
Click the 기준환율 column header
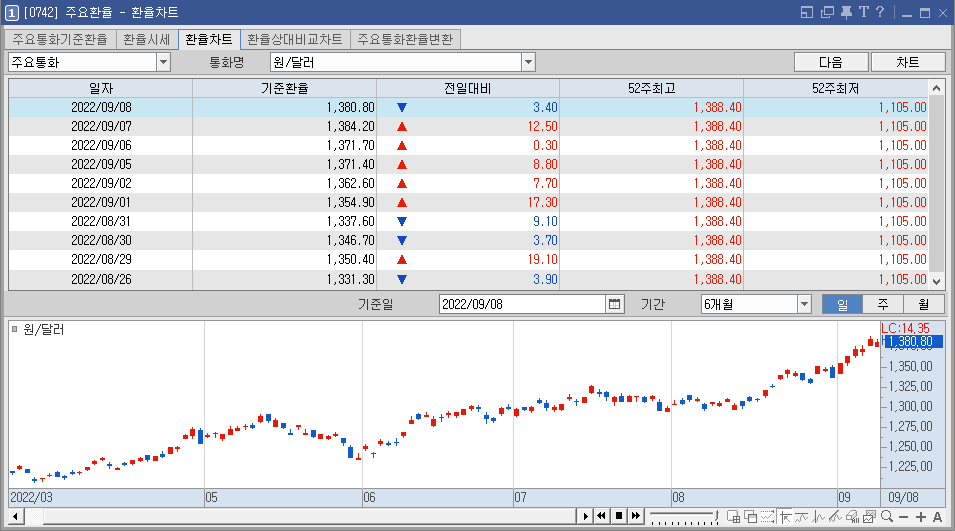click(284, 88)
